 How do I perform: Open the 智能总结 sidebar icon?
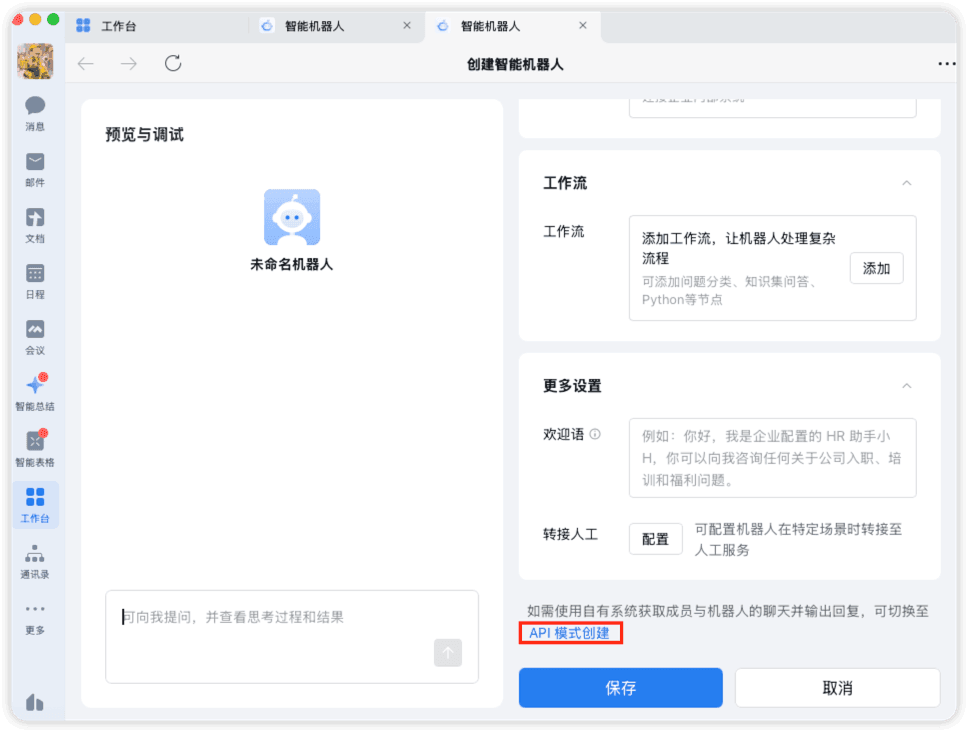[x=35, y=393]
